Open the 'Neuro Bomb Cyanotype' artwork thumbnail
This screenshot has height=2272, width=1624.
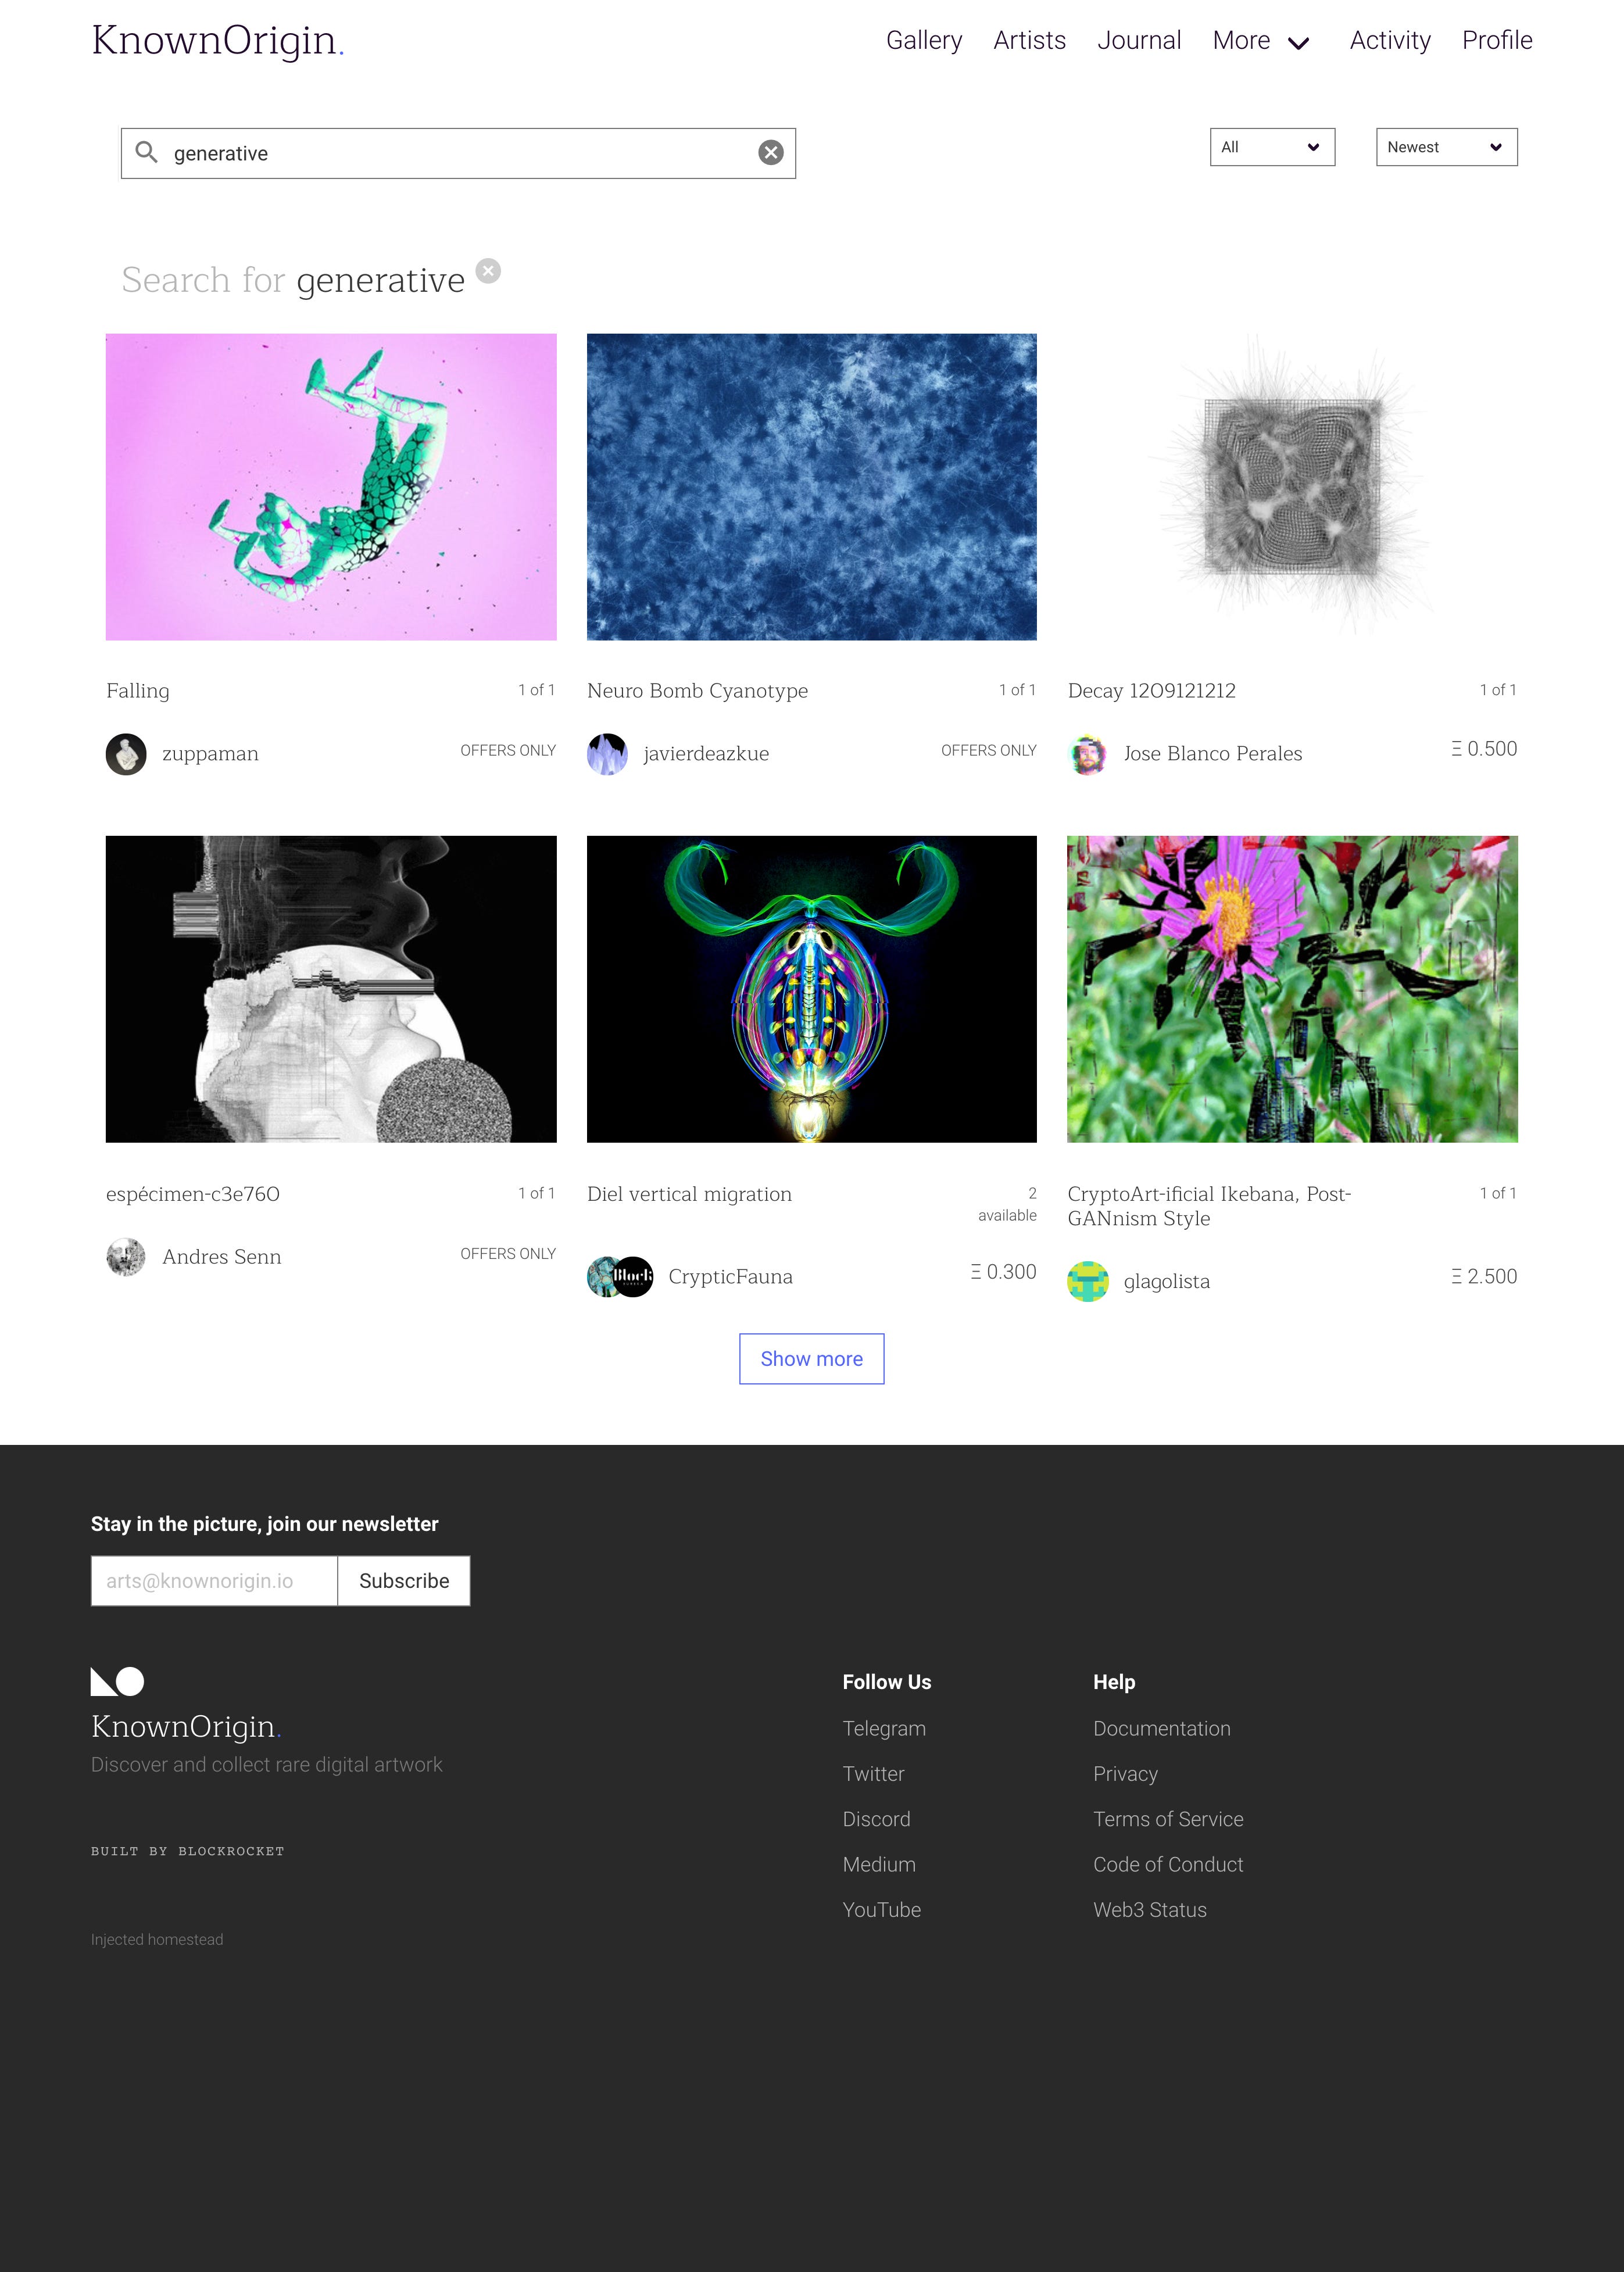click(x=812, y=487)
